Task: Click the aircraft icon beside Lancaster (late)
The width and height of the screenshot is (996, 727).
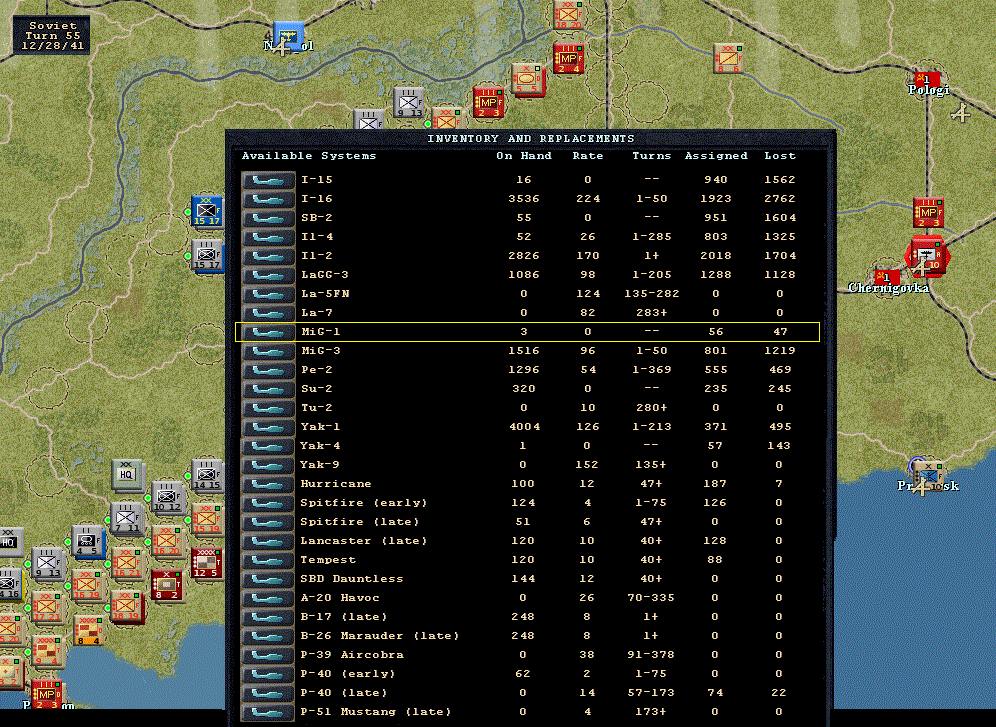Action: (268, 541)
